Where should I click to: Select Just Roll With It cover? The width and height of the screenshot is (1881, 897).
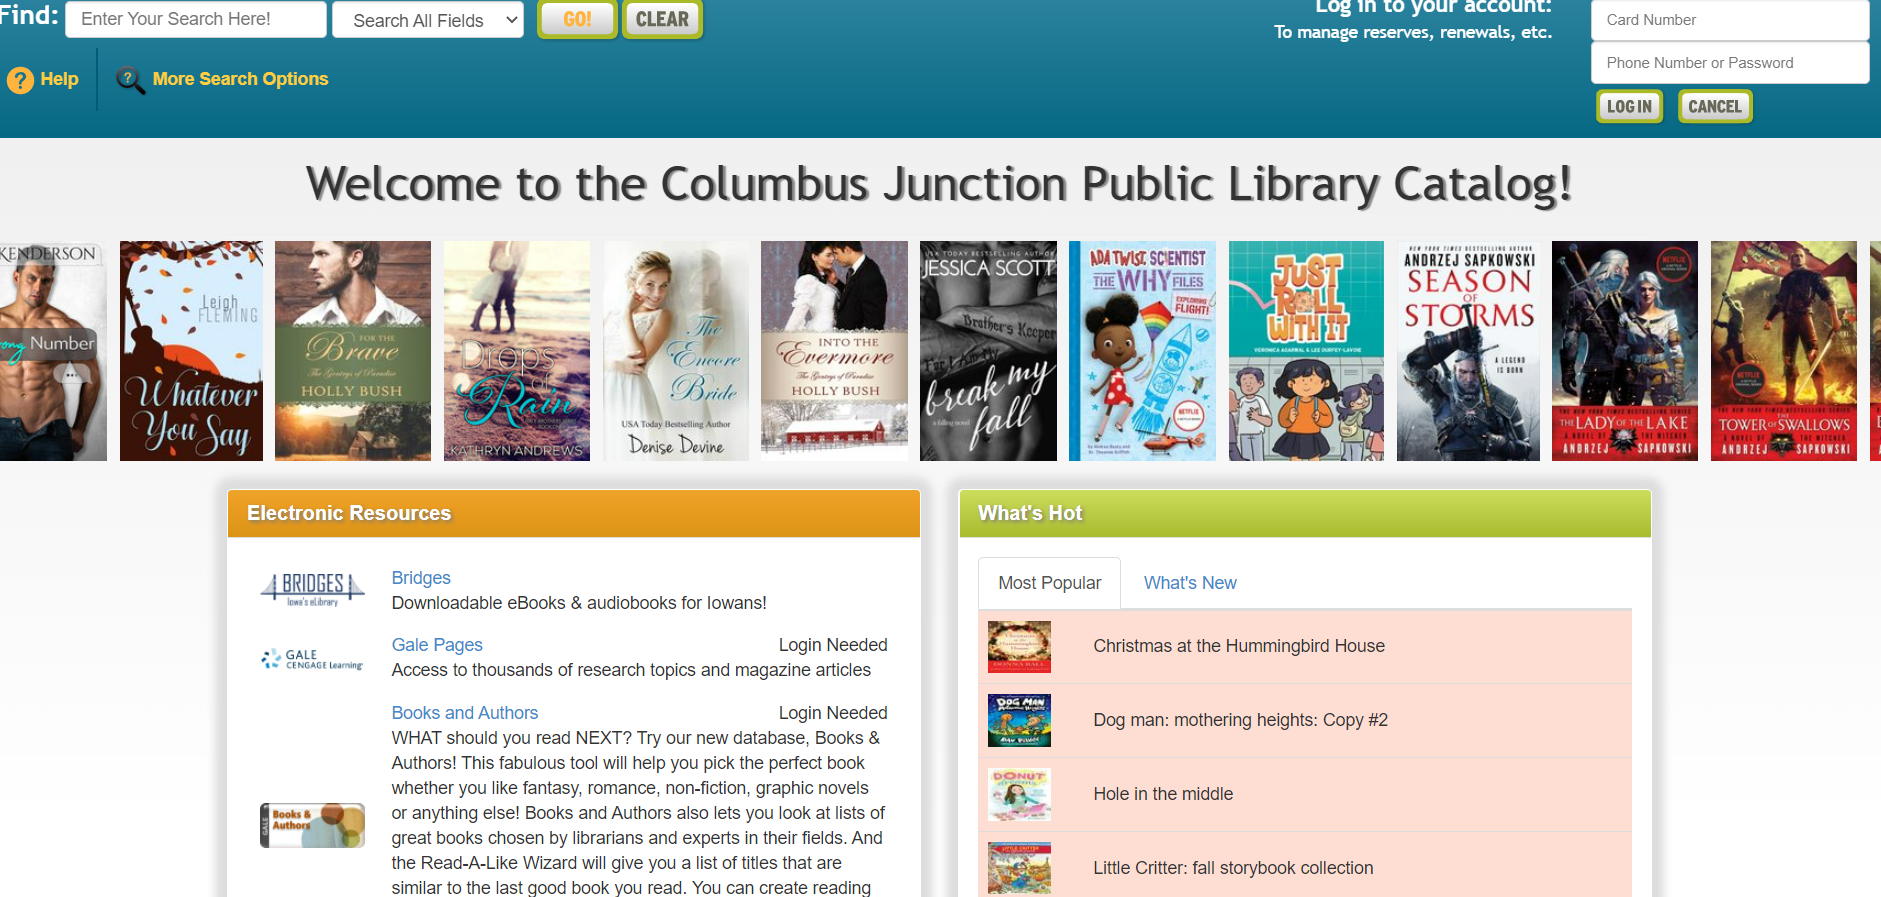[x=1306, y=351]
